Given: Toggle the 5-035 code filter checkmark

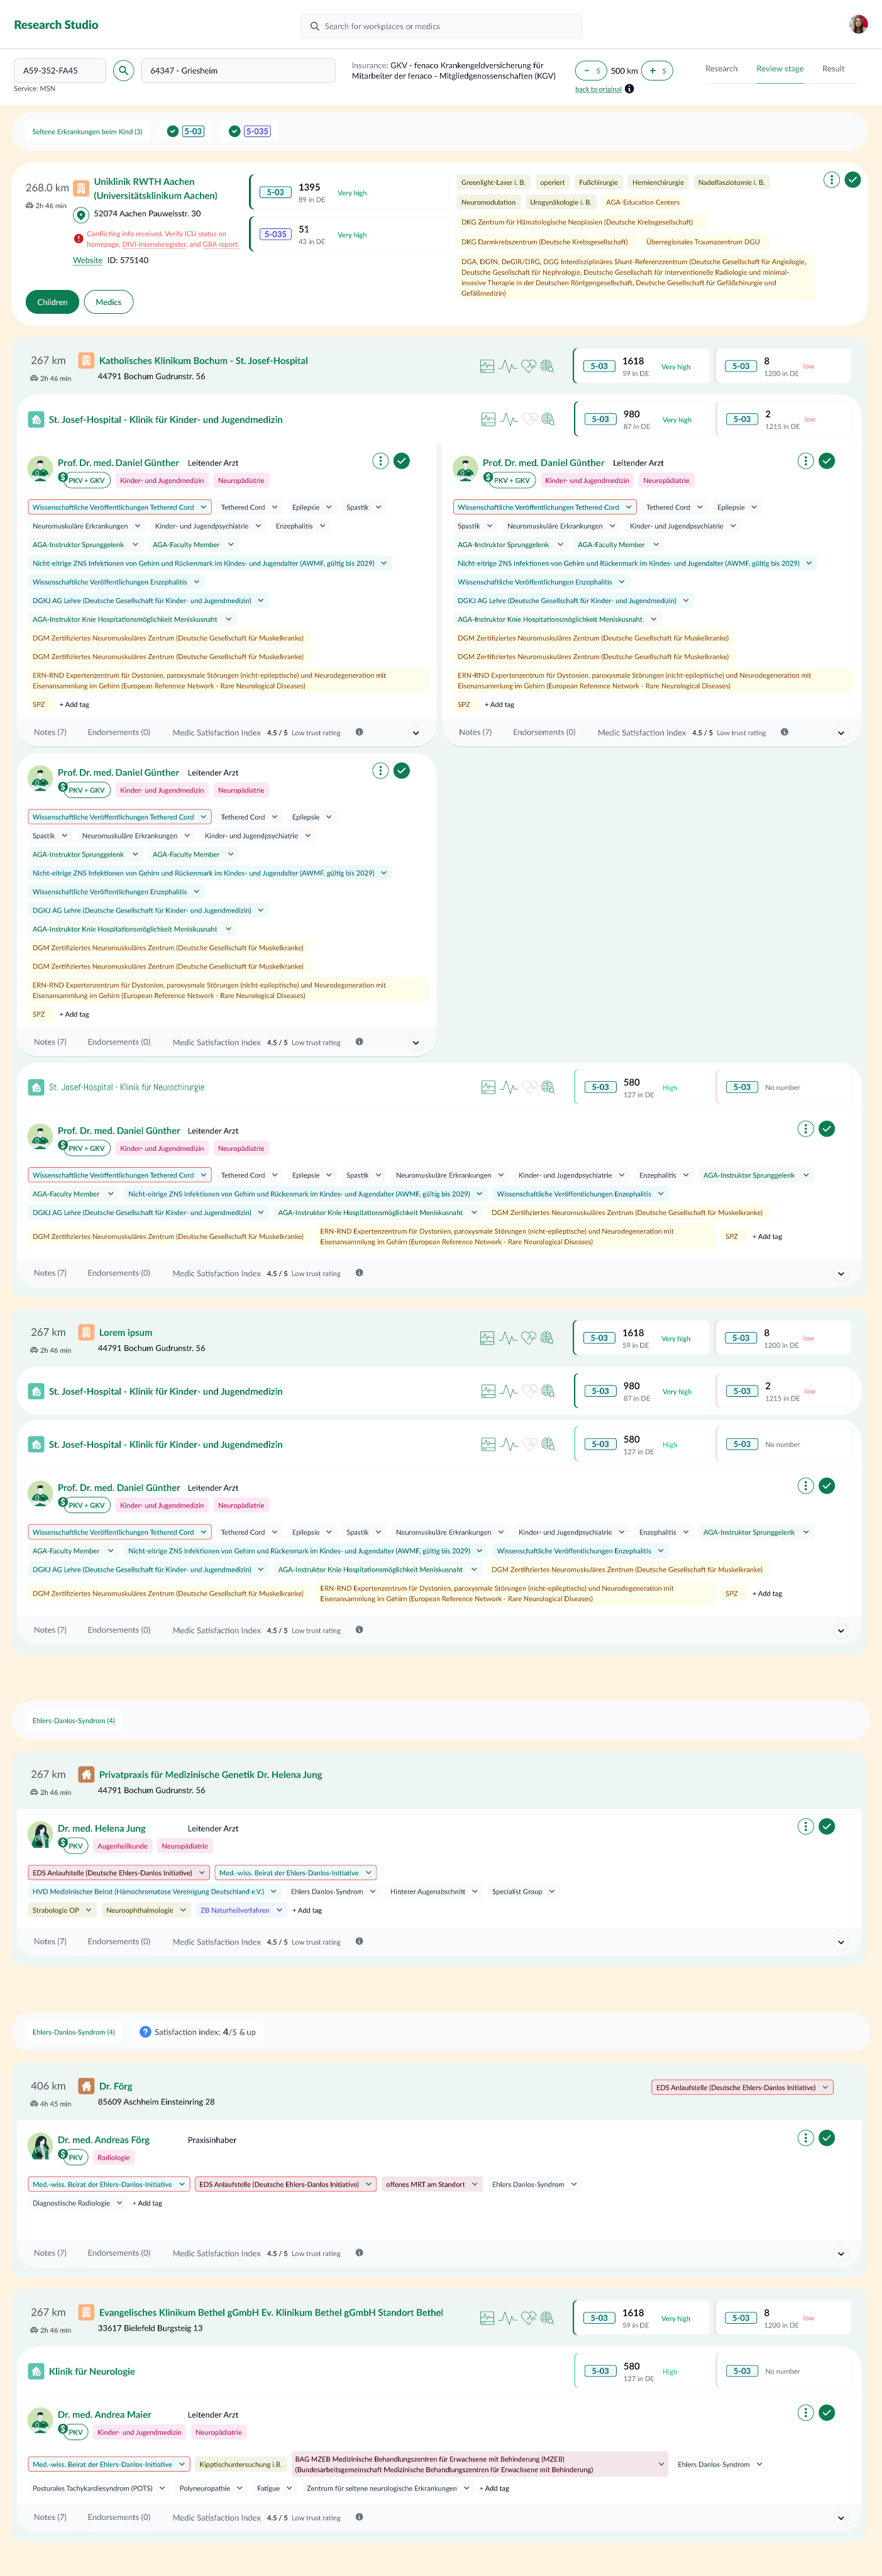Looking at the screenshot, I should pyautogui.click(x=234, y=131).
